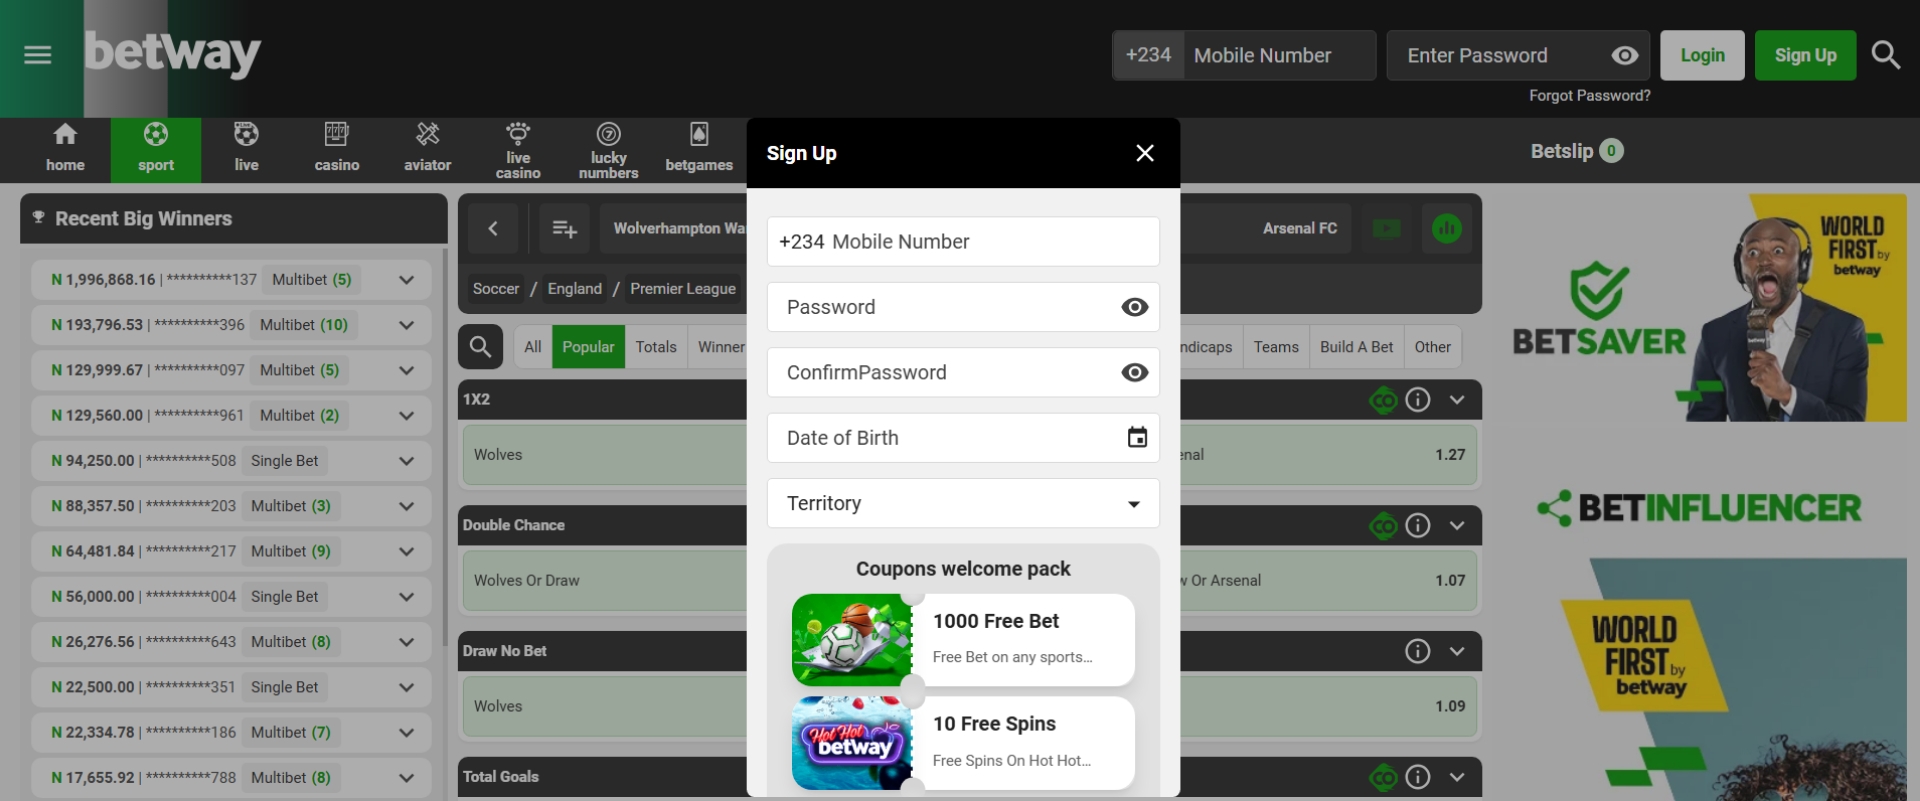This screenshot has height=801, width=1920.
Task: Expand the N 56,000.00 Single Bet row
Action: pyautogui.click(x=406, y=597)
